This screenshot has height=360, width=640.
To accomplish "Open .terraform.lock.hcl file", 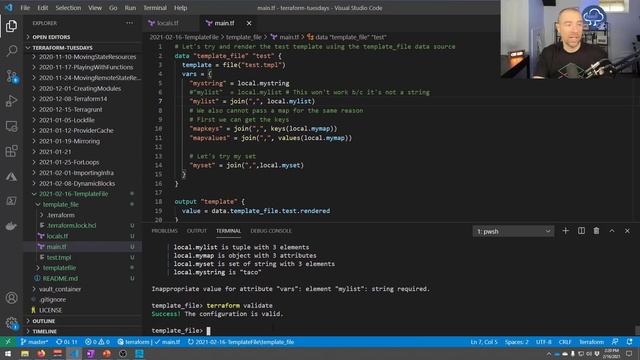I will click(71, 225).
